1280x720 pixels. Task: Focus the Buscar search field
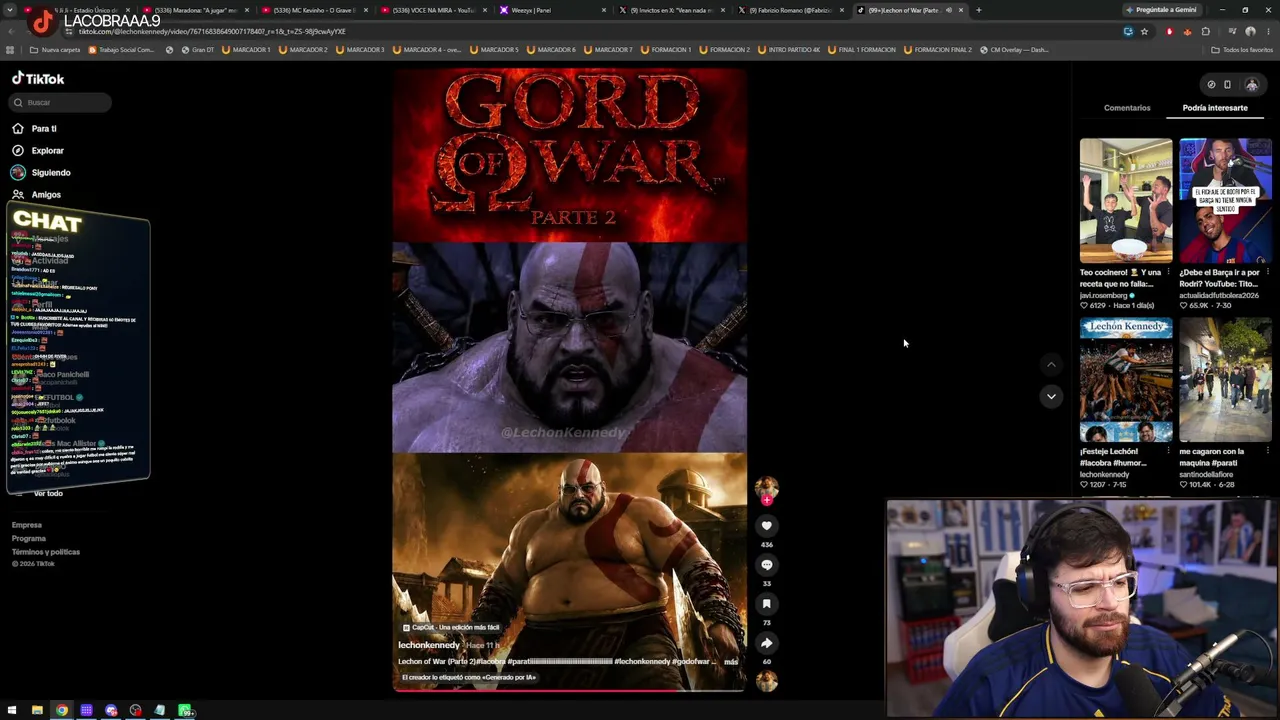pos(61,102)
